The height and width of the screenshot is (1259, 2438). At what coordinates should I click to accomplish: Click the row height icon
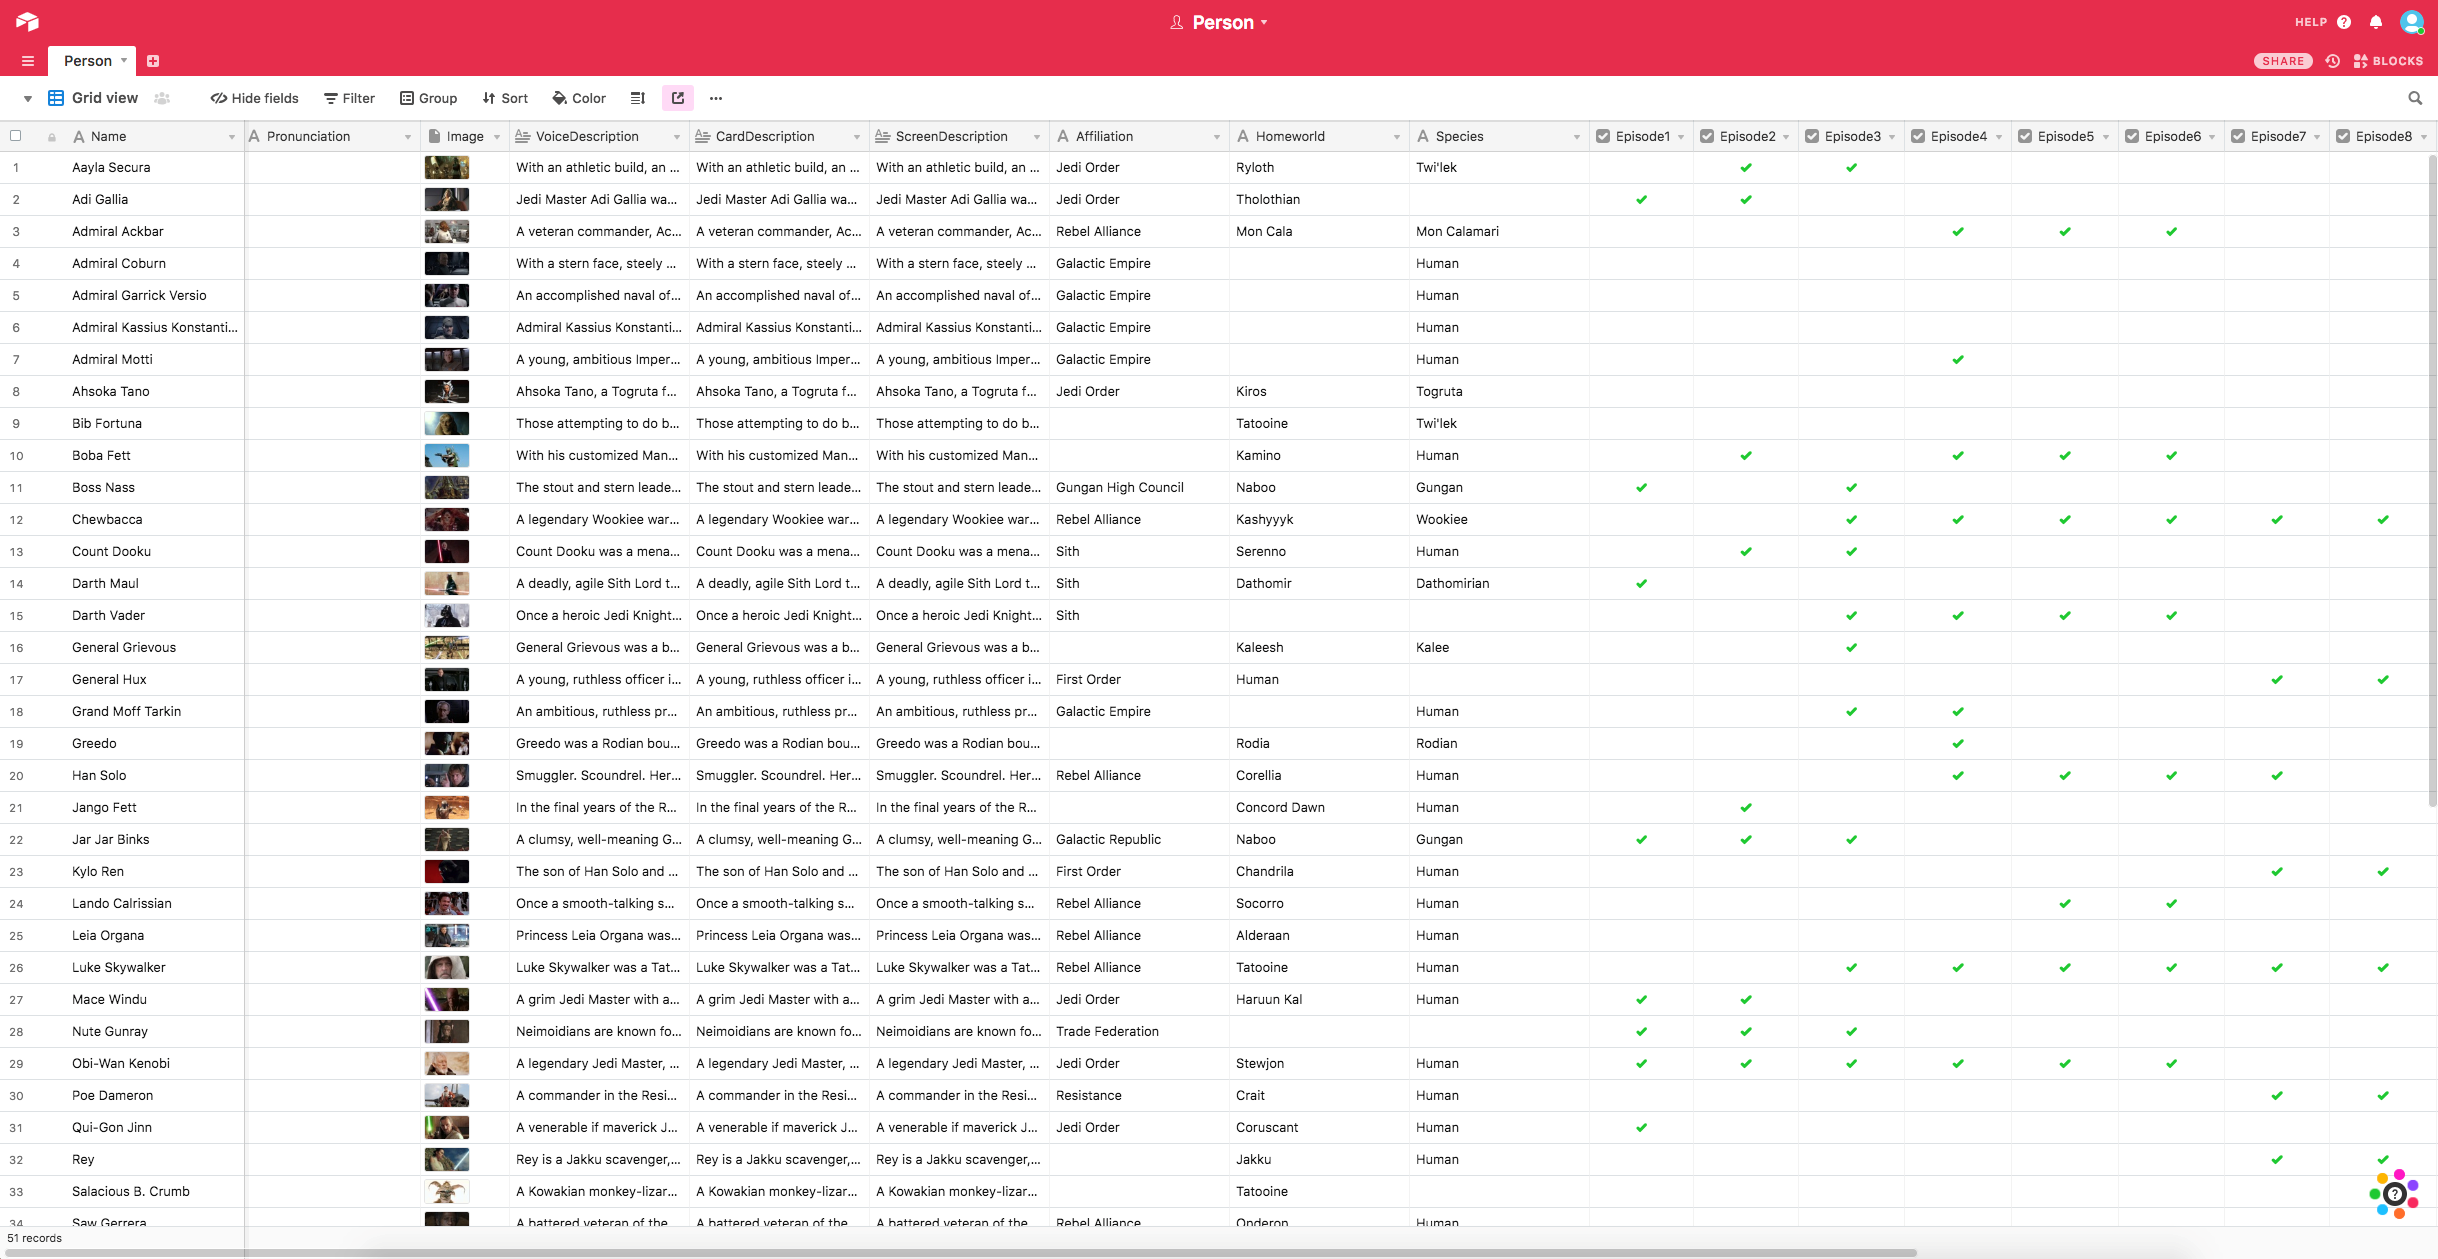point(637,98)
